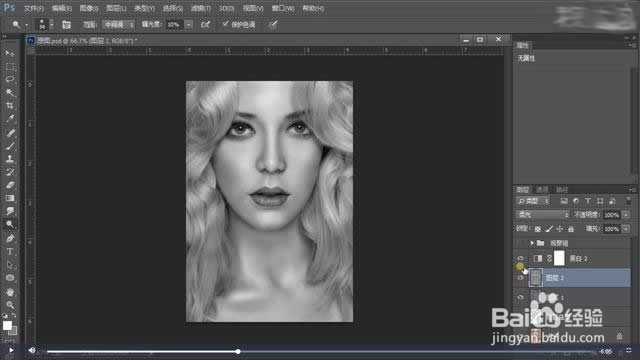The height and width of the screenshot is (360, 640).
Task: Select the Dodge tool in toolbox
Action: pos(10,224)
